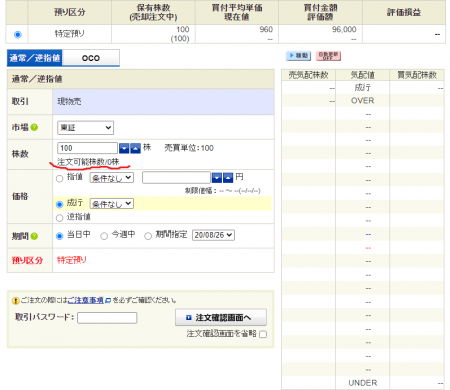
Task: Click the 成行 cell in the quote board
Action: pos(362,88)
